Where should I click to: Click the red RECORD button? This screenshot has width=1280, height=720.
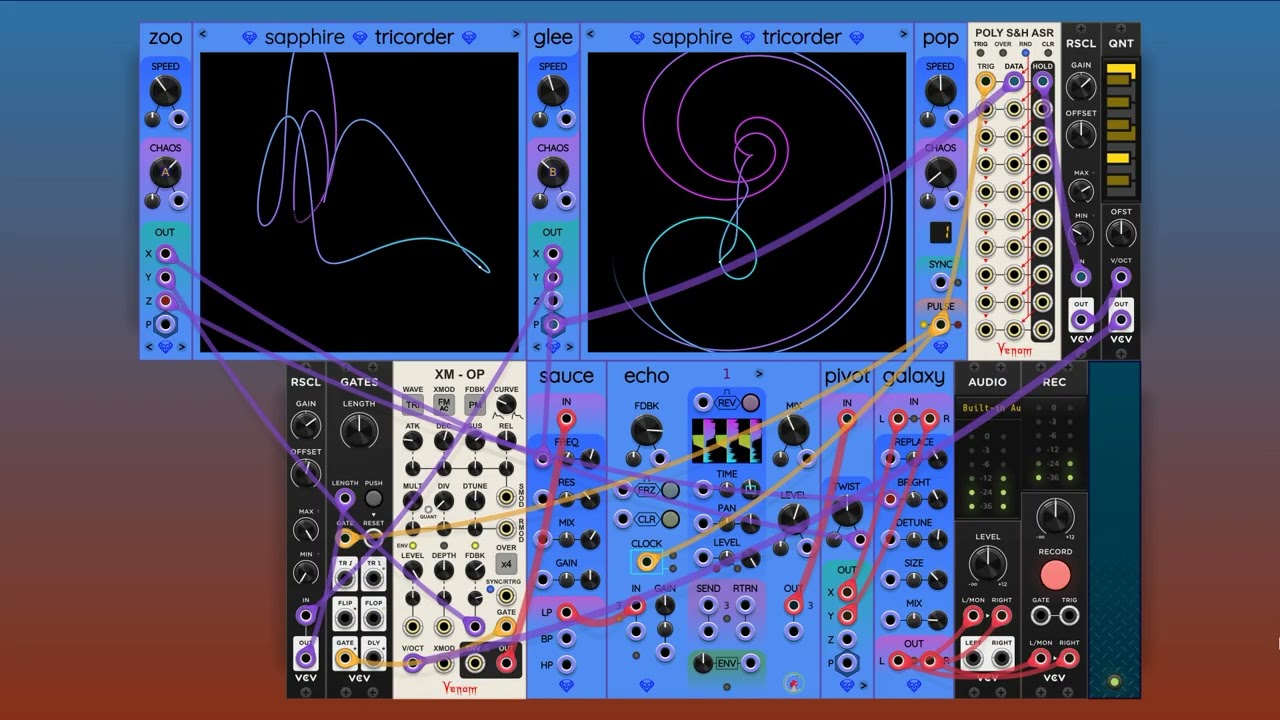tap(1055, 576)
